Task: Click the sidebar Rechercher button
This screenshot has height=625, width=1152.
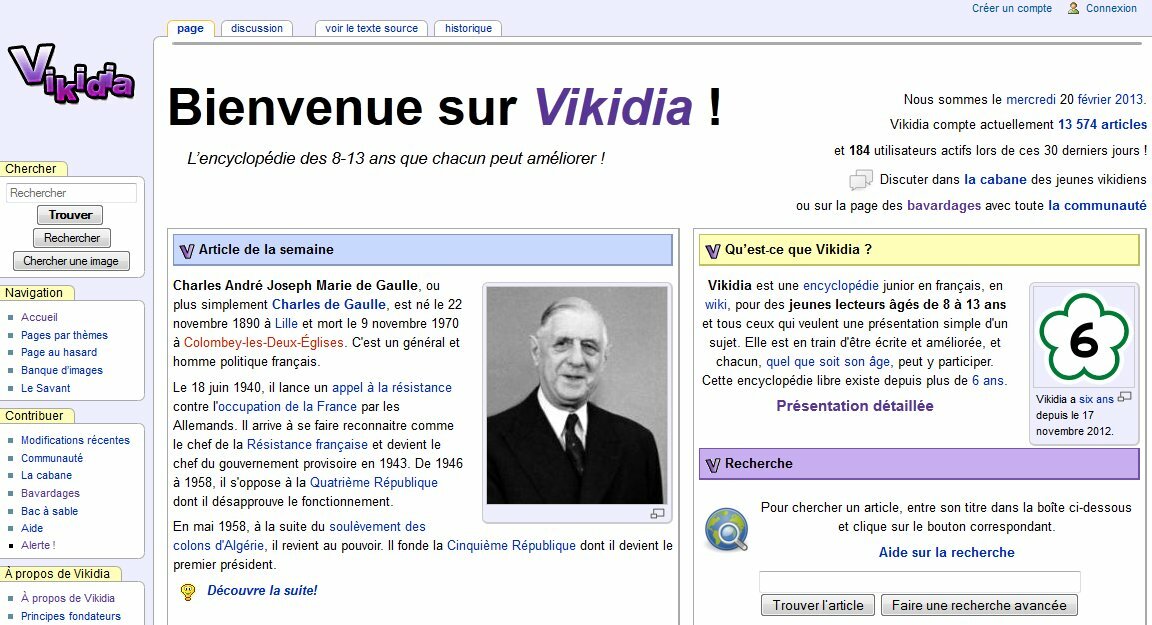Action: pos(72,238)
